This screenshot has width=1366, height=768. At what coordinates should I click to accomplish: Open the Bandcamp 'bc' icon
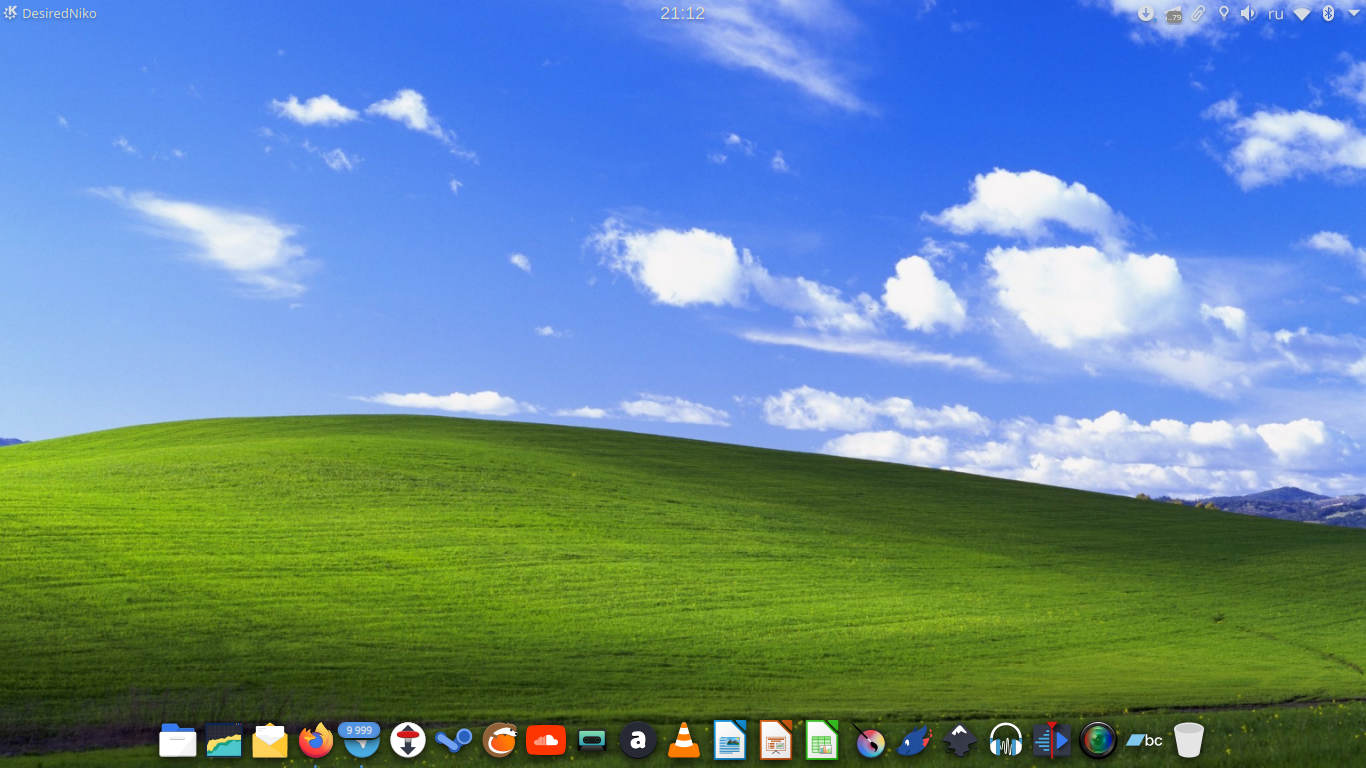tap(1144, 741)
